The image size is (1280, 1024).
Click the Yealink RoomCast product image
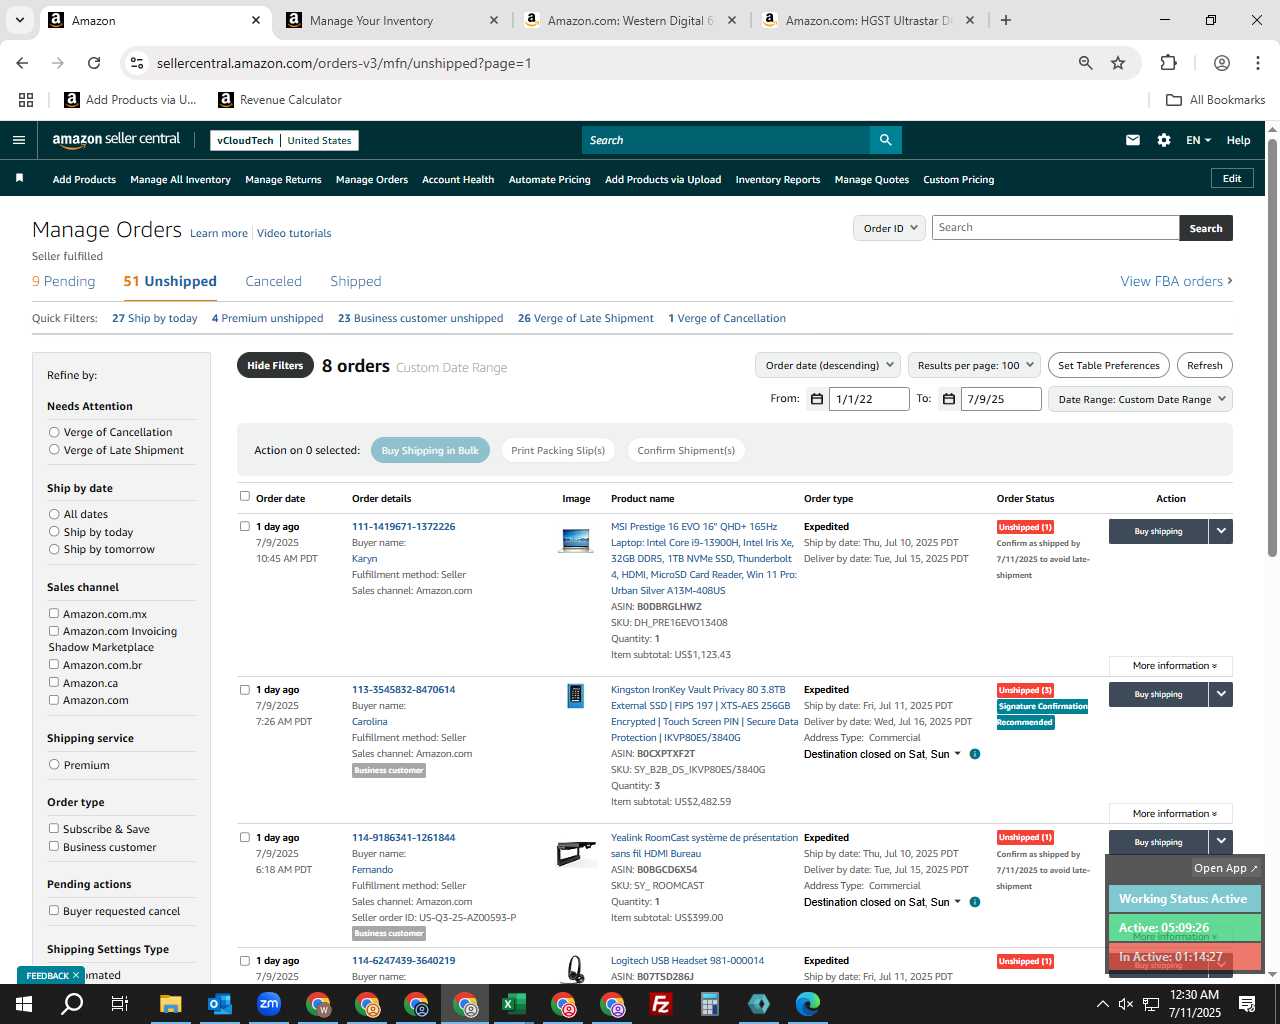point(576,853)
